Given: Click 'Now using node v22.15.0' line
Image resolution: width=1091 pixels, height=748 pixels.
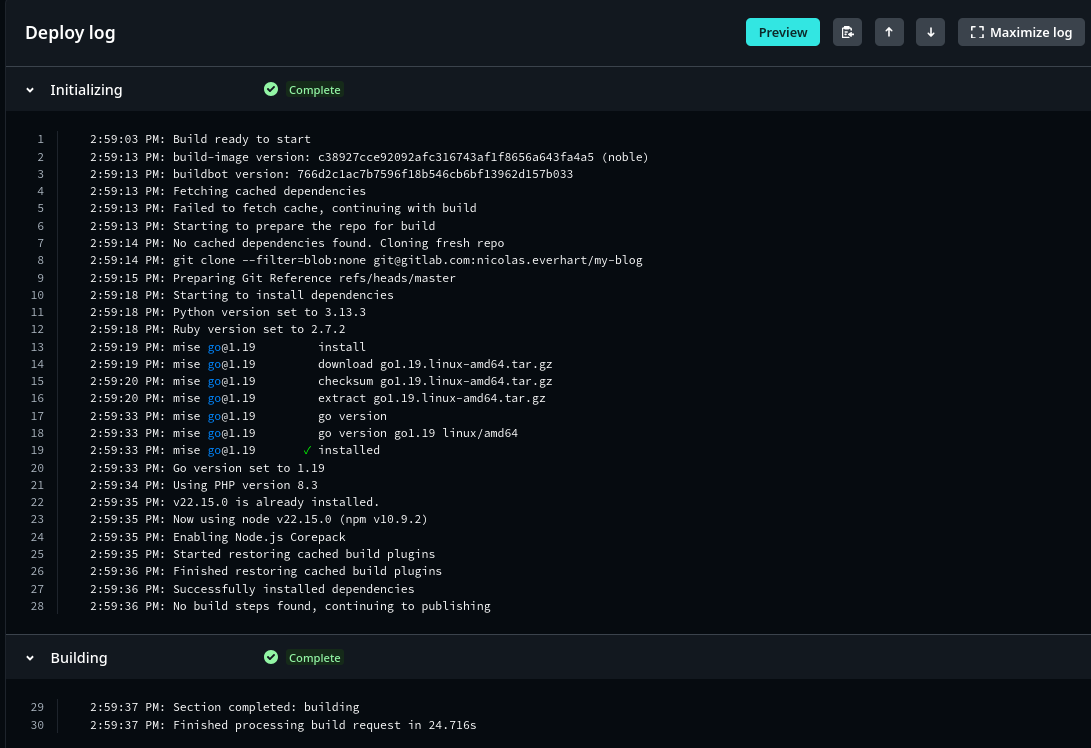Looking at the screenshot, I should pyautogui.click(x=259, y=519).
